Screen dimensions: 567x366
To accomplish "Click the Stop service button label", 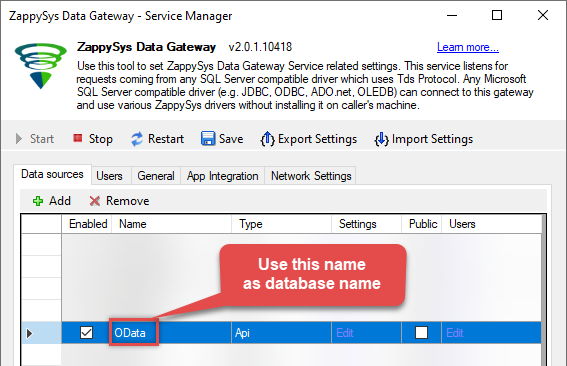I will tap(101, 139).
